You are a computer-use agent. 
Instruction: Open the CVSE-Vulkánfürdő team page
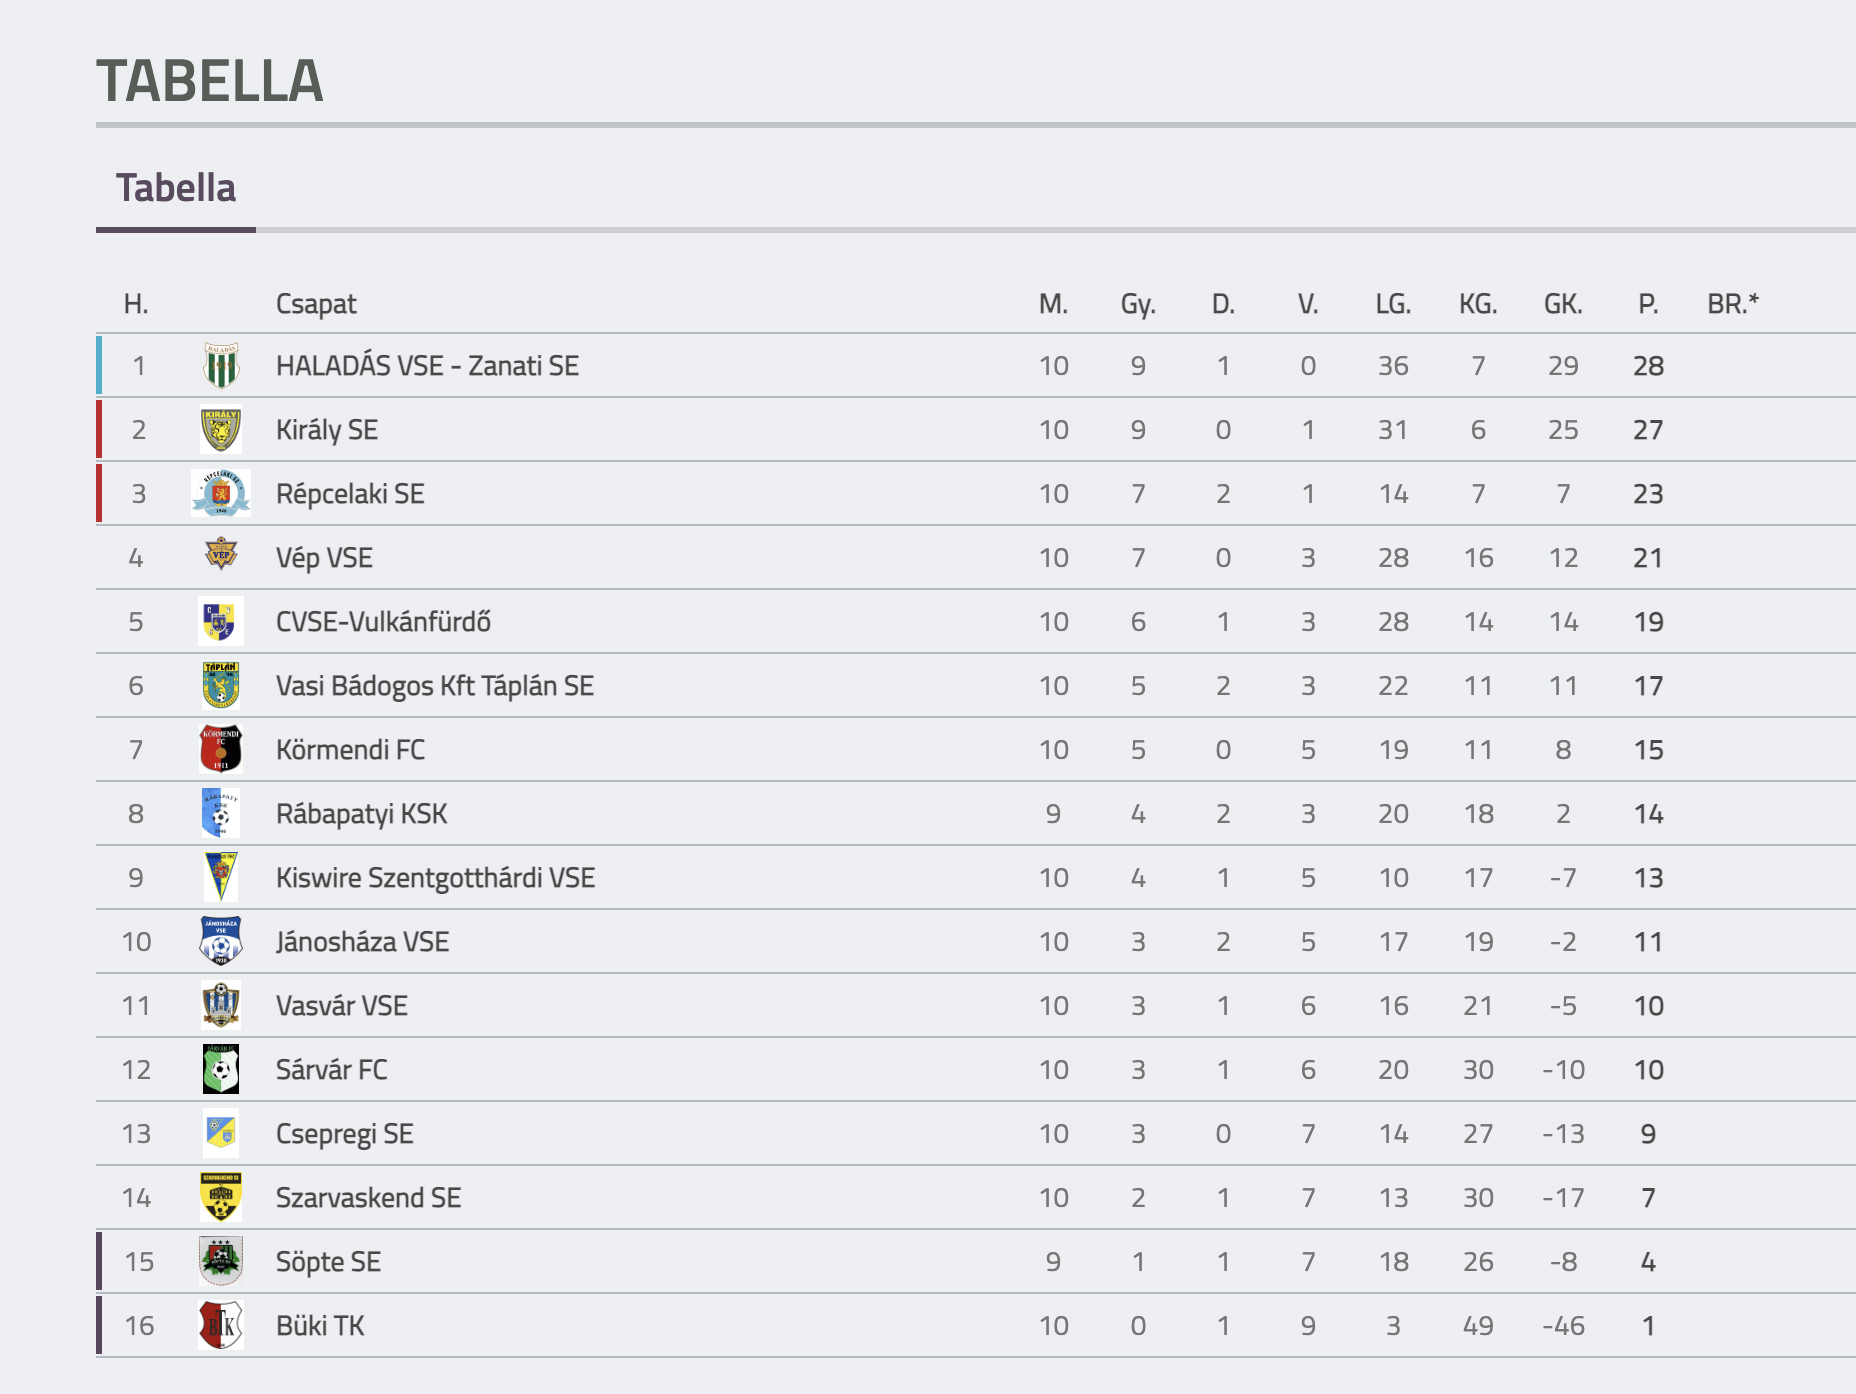tap(383, 622)
